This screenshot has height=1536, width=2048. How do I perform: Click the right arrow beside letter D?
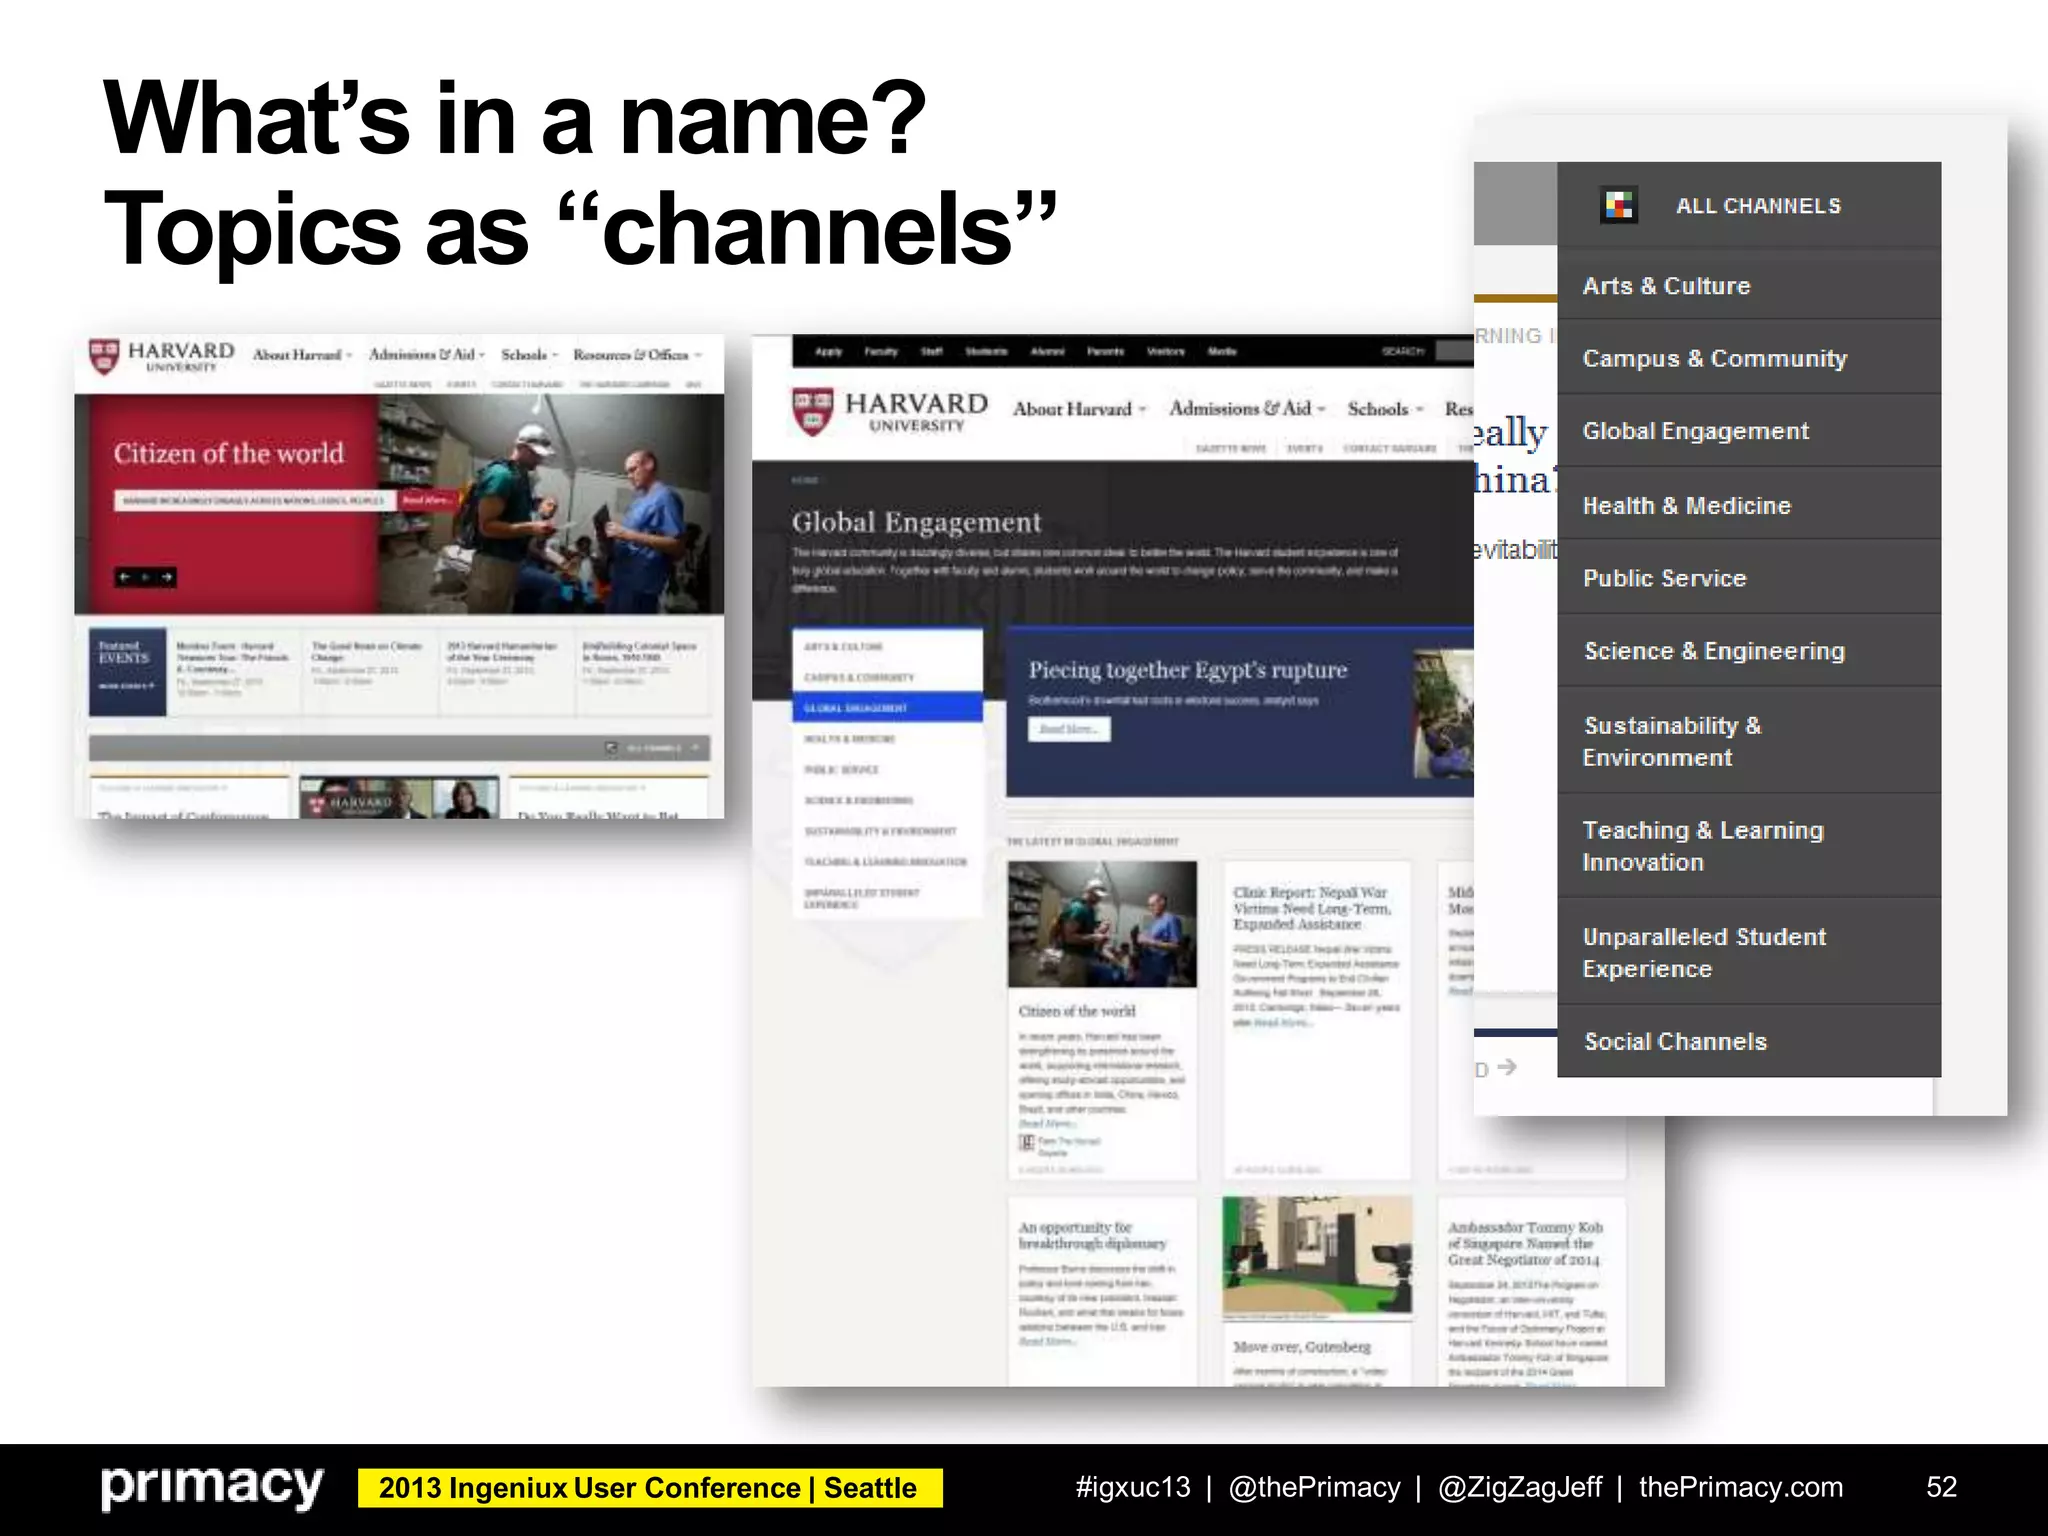1507,1068
